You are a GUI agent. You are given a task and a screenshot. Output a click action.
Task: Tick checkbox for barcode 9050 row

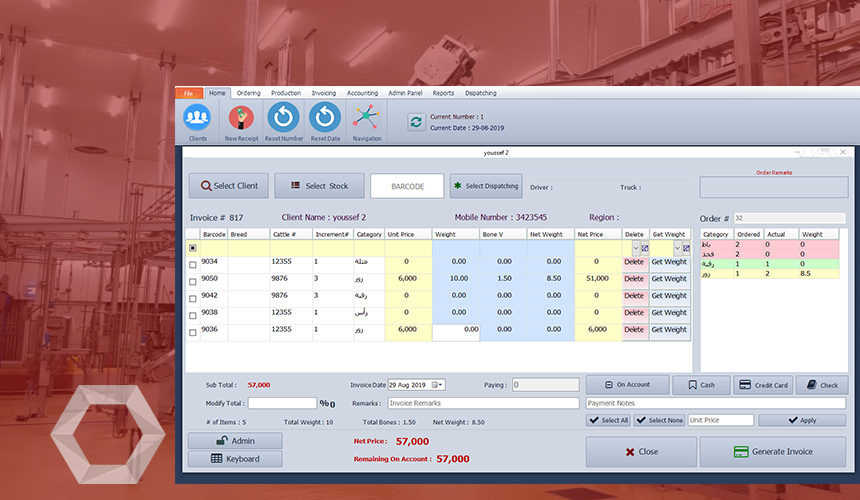click(x=193, y=282)
